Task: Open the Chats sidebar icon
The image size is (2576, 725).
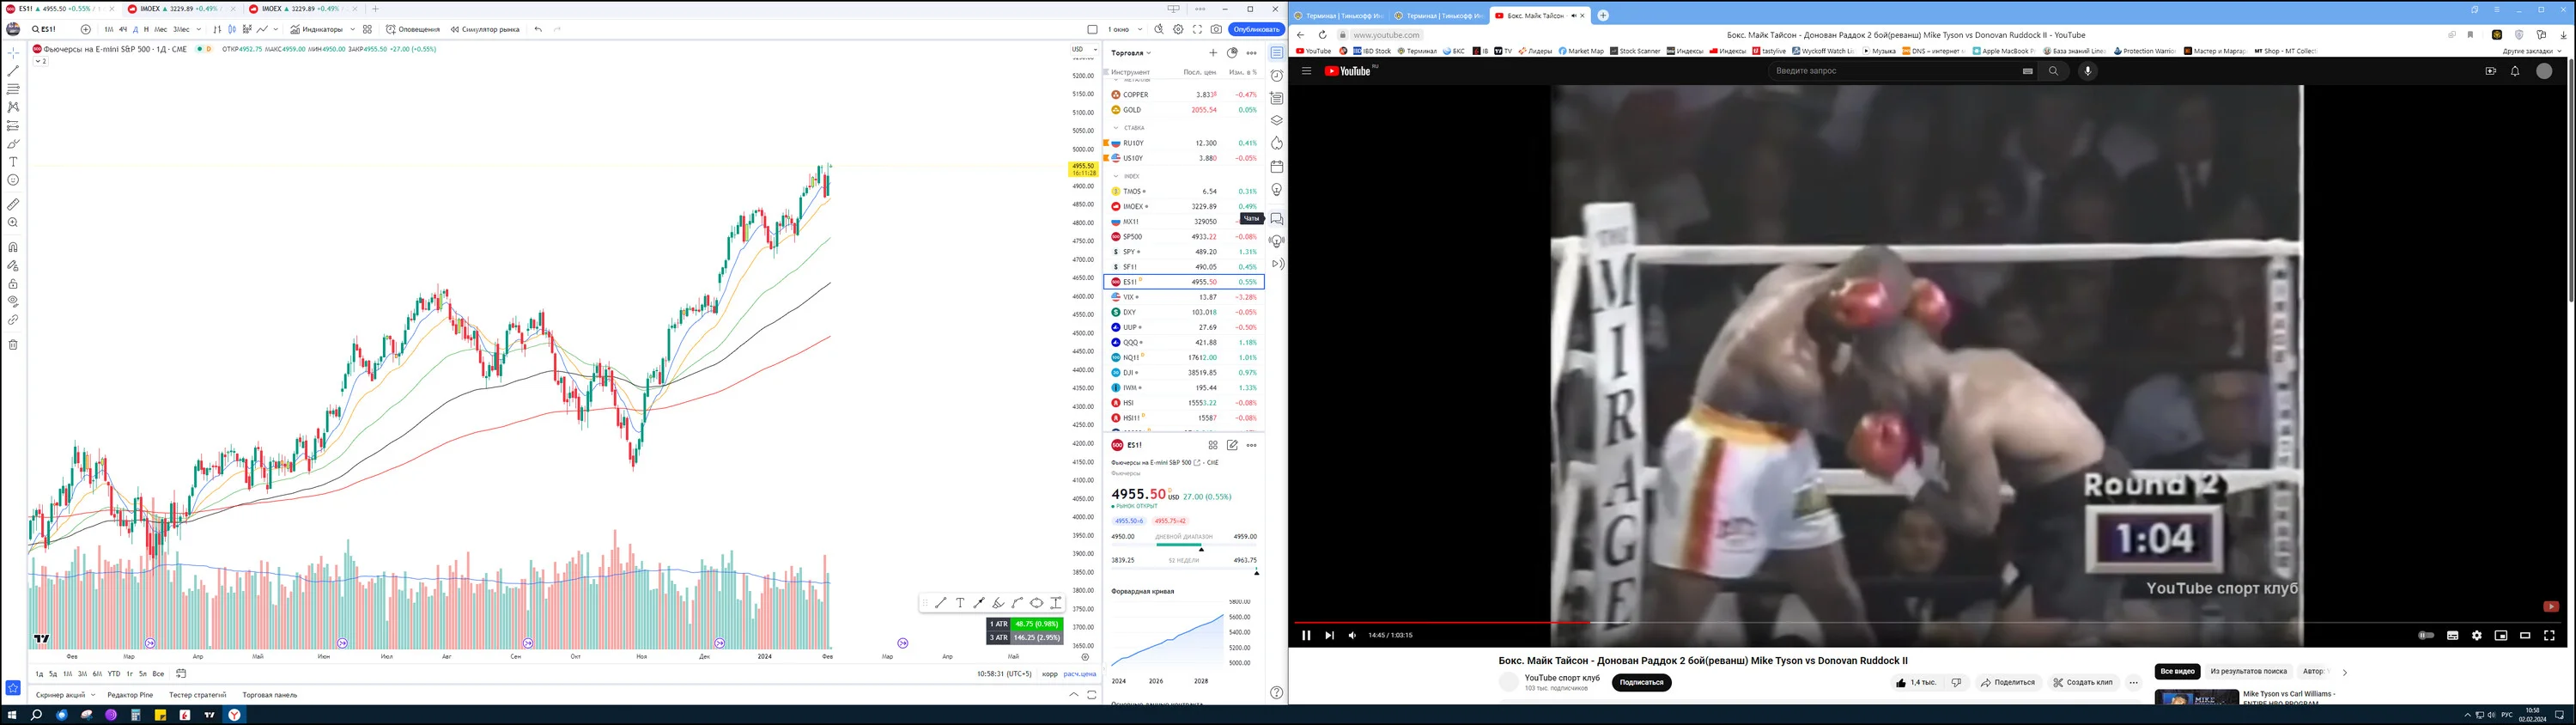Action: pyautogui.click(x=1277, y=219)
